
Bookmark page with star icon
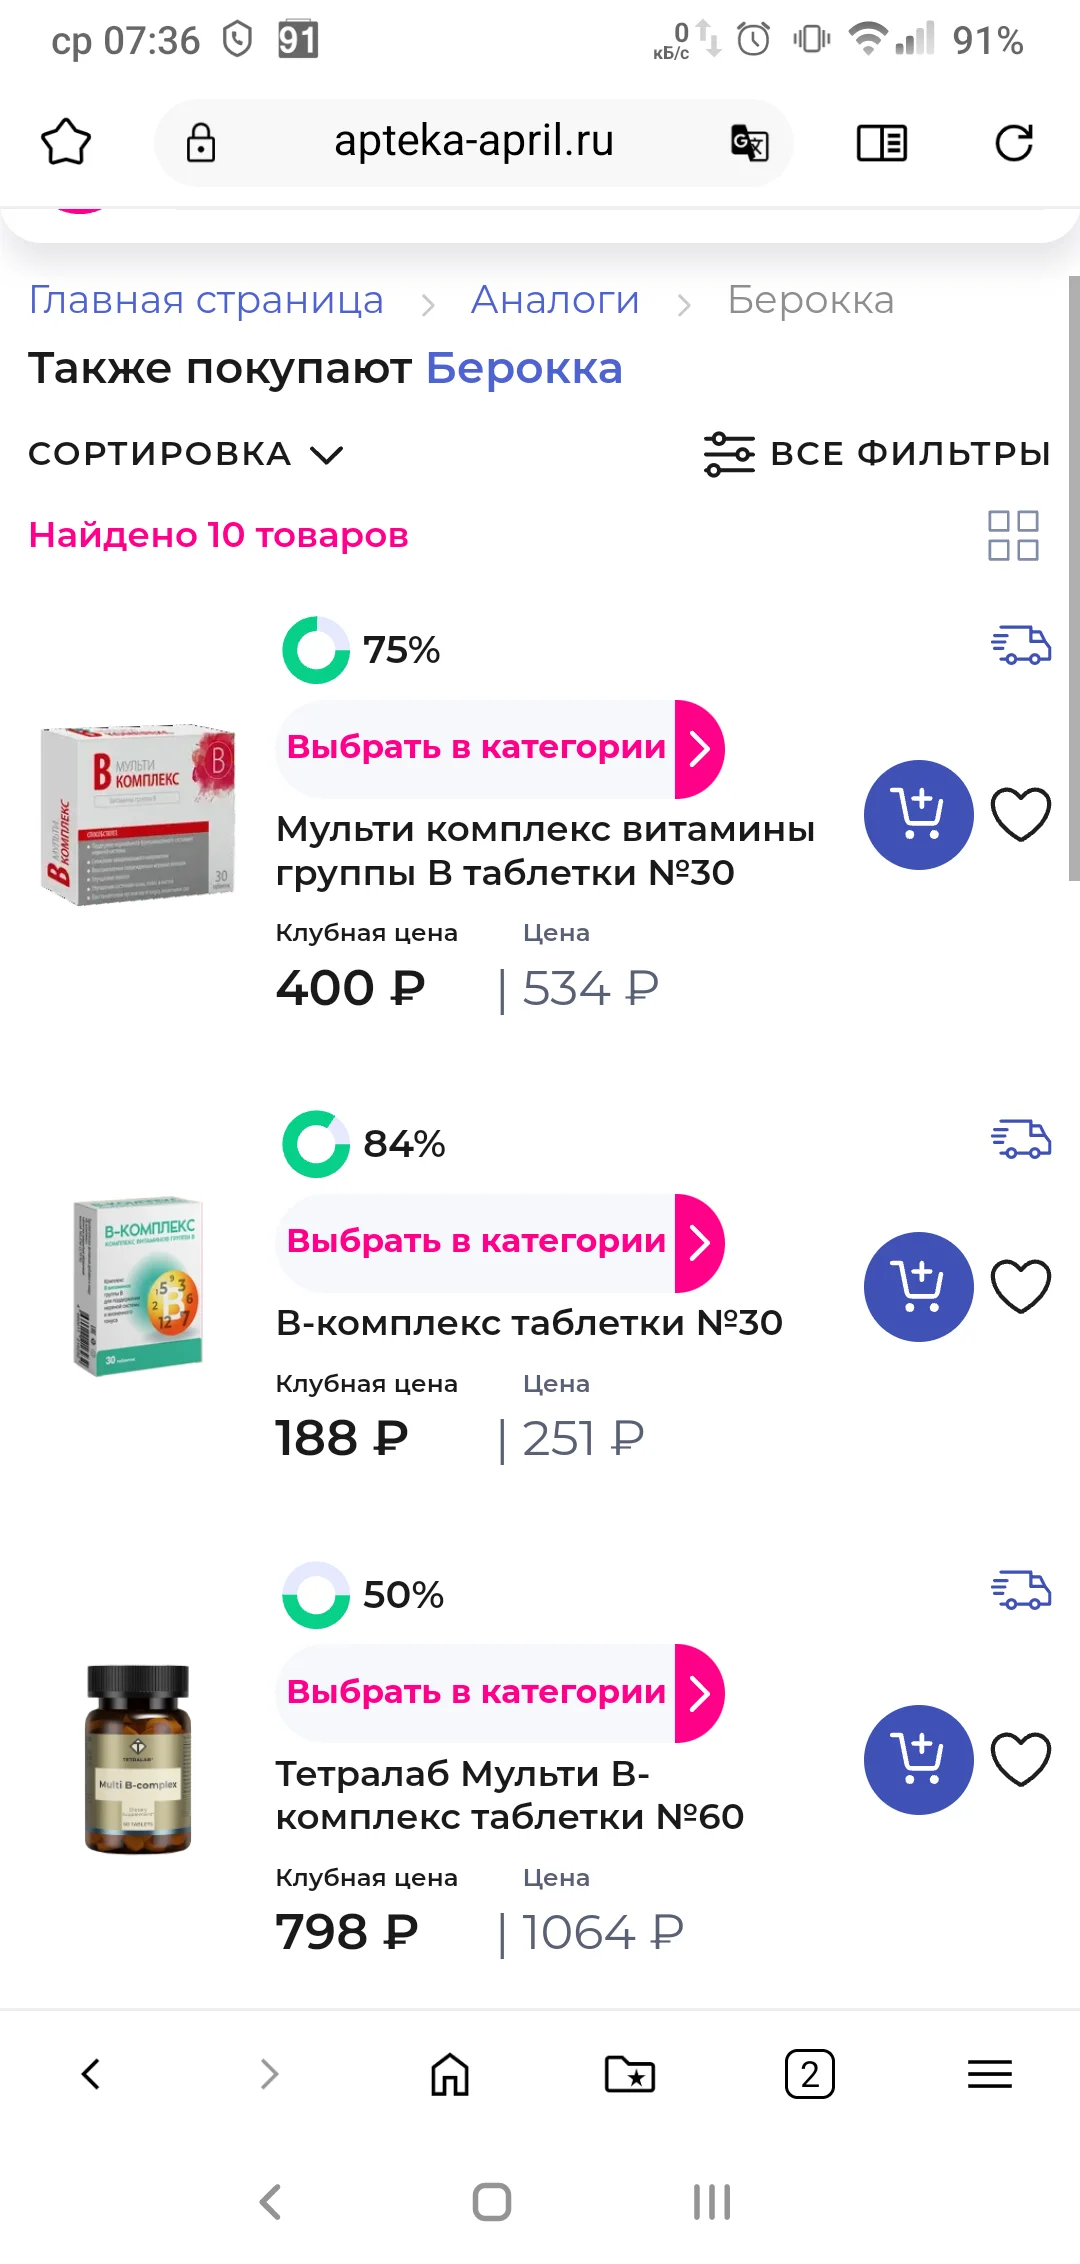pyautogui.click(x=66, y=143)
